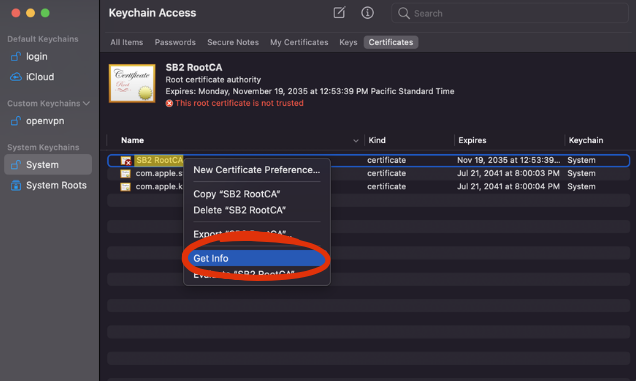Open the Secure Notes tab
The width and height of the screenshot is (636, 381).
pyautogui.click(x=233, y=42)
